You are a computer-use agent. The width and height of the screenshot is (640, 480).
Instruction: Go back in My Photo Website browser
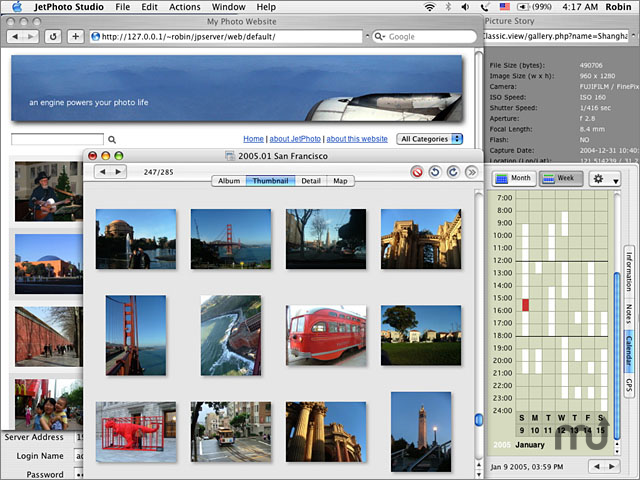coord(15,37)
